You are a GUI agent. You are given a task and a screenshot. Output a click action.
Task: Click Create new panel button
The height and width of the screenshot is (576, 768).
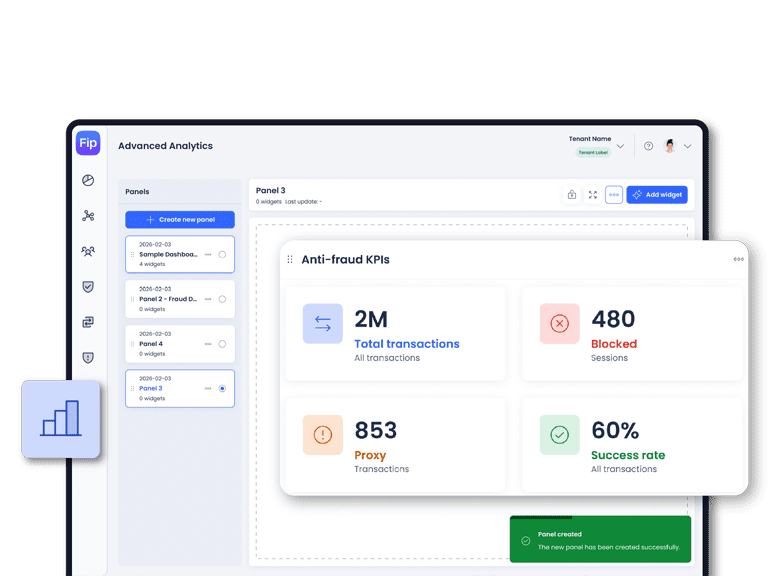180,219
